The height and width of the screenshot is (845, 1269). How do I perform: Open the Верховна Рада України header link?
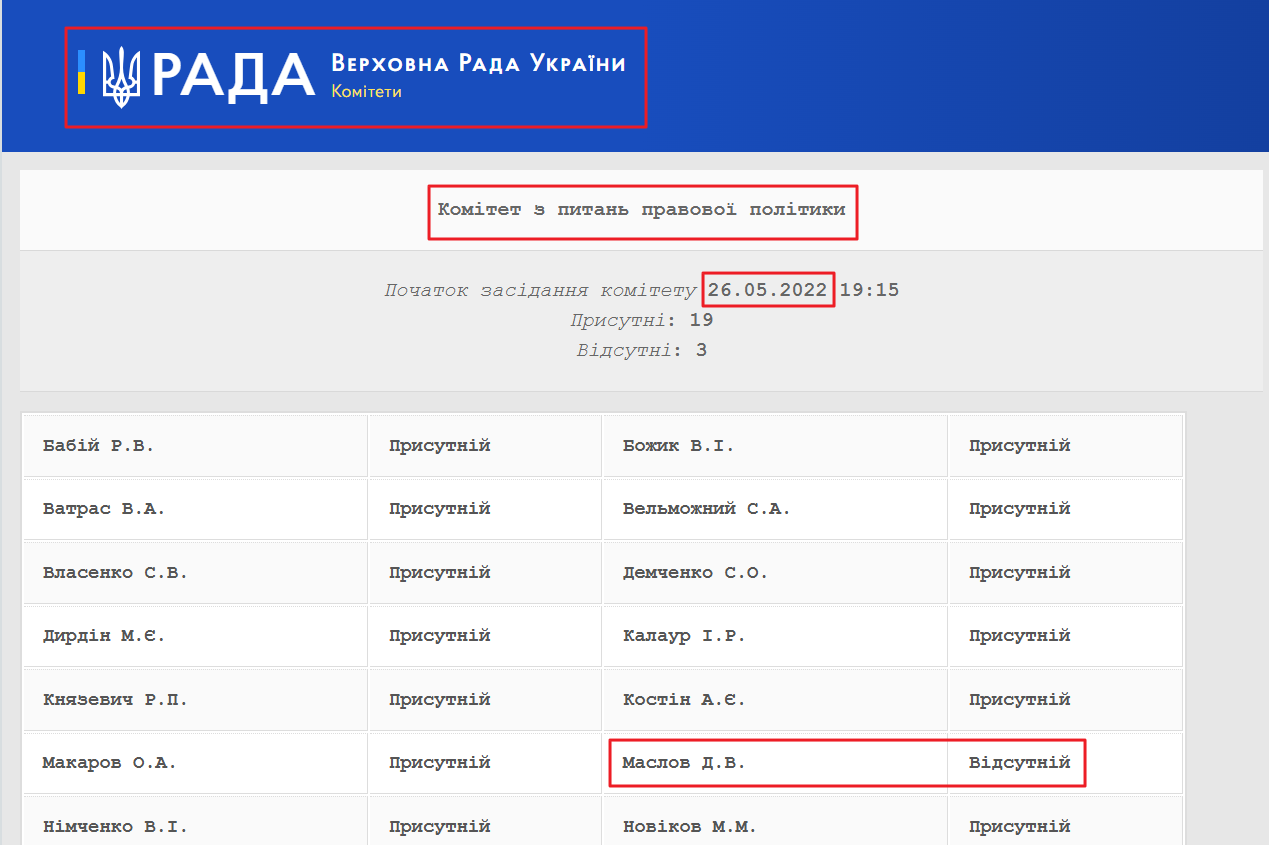478,64
